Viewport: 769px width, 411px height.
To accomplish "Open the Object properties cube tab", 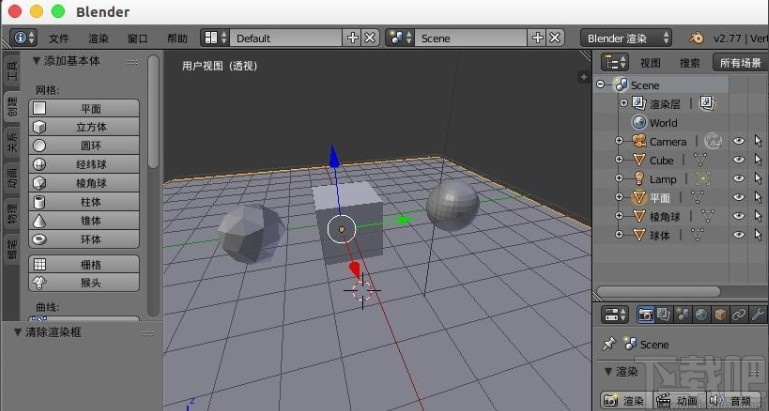I will pyautogui.click(x=720, y=315).
